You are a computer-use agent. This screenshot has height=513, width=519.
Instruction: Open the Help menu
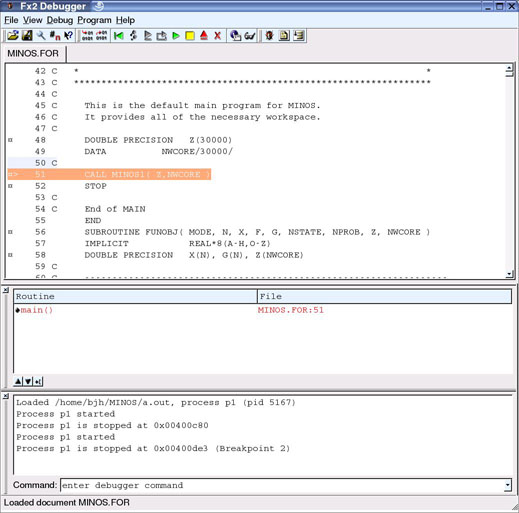(x=125, y=20)
